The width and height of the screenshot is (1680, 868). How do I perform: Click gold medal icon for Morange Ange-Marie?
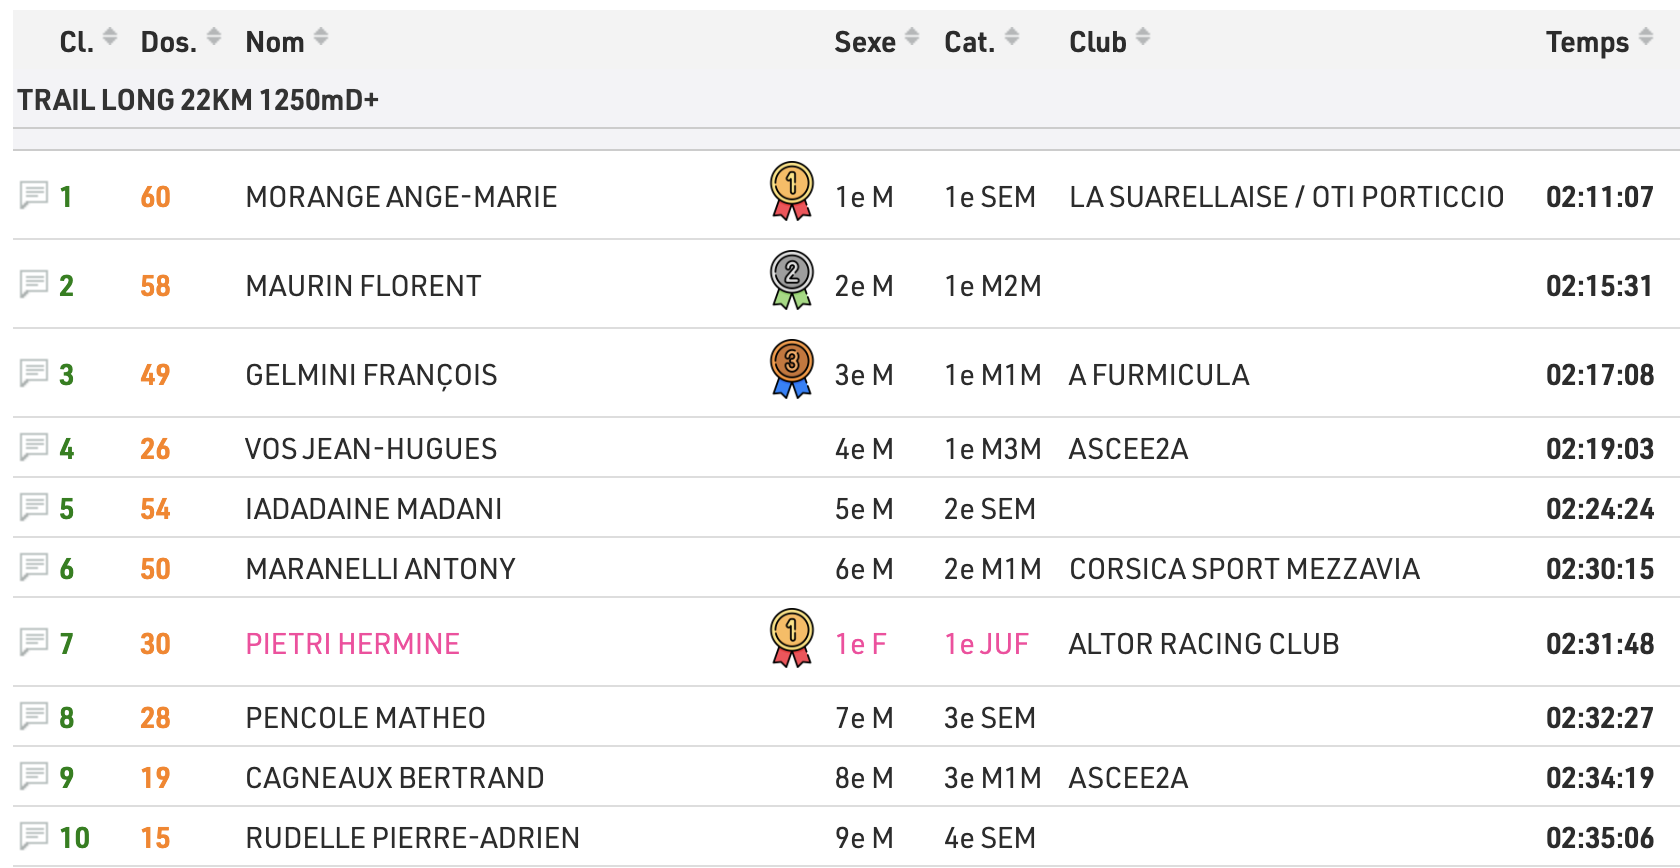[791, 190]
